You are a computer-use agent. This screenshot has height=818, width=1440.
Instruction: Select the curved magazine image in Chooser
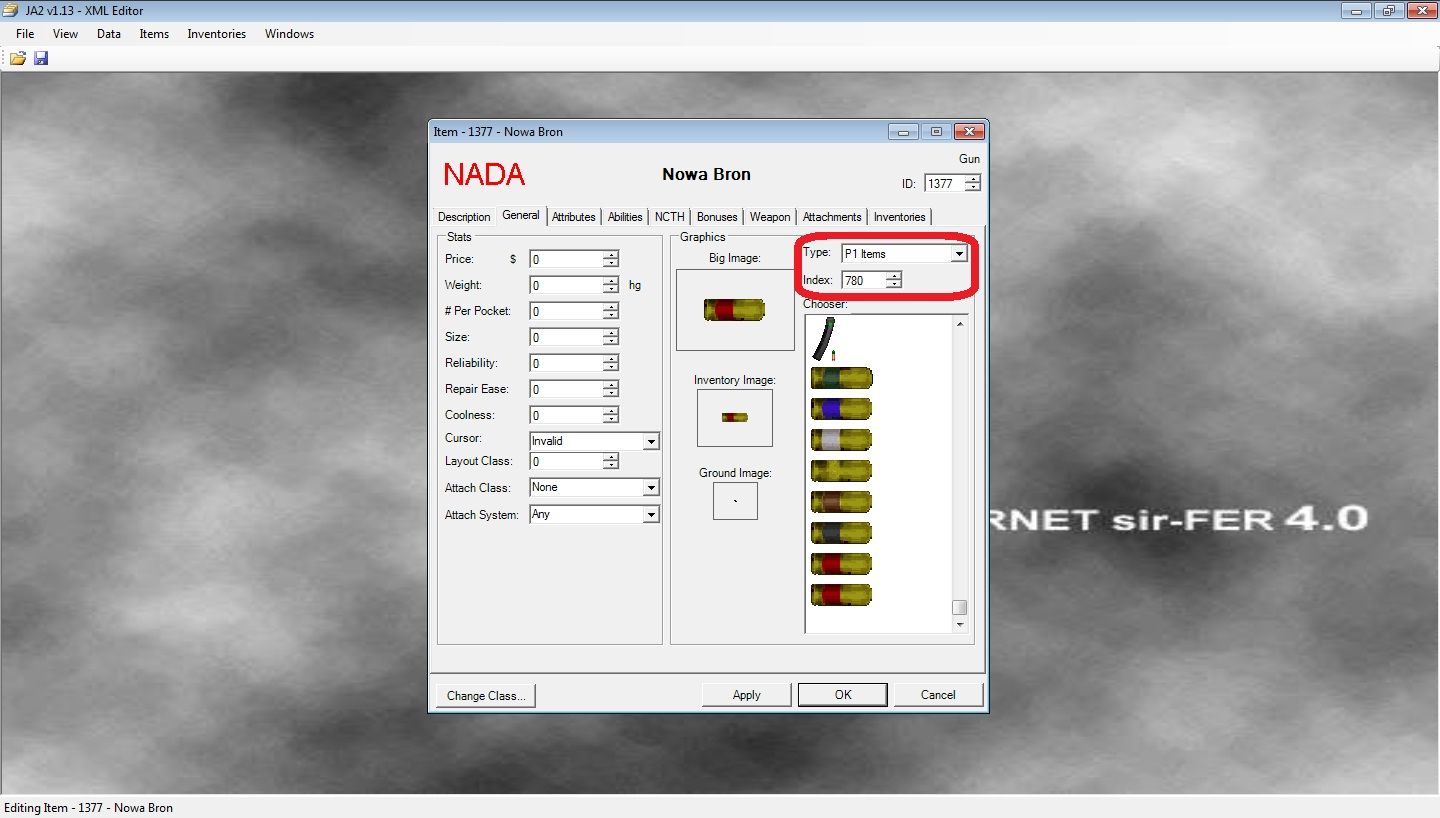coord(823,338)
